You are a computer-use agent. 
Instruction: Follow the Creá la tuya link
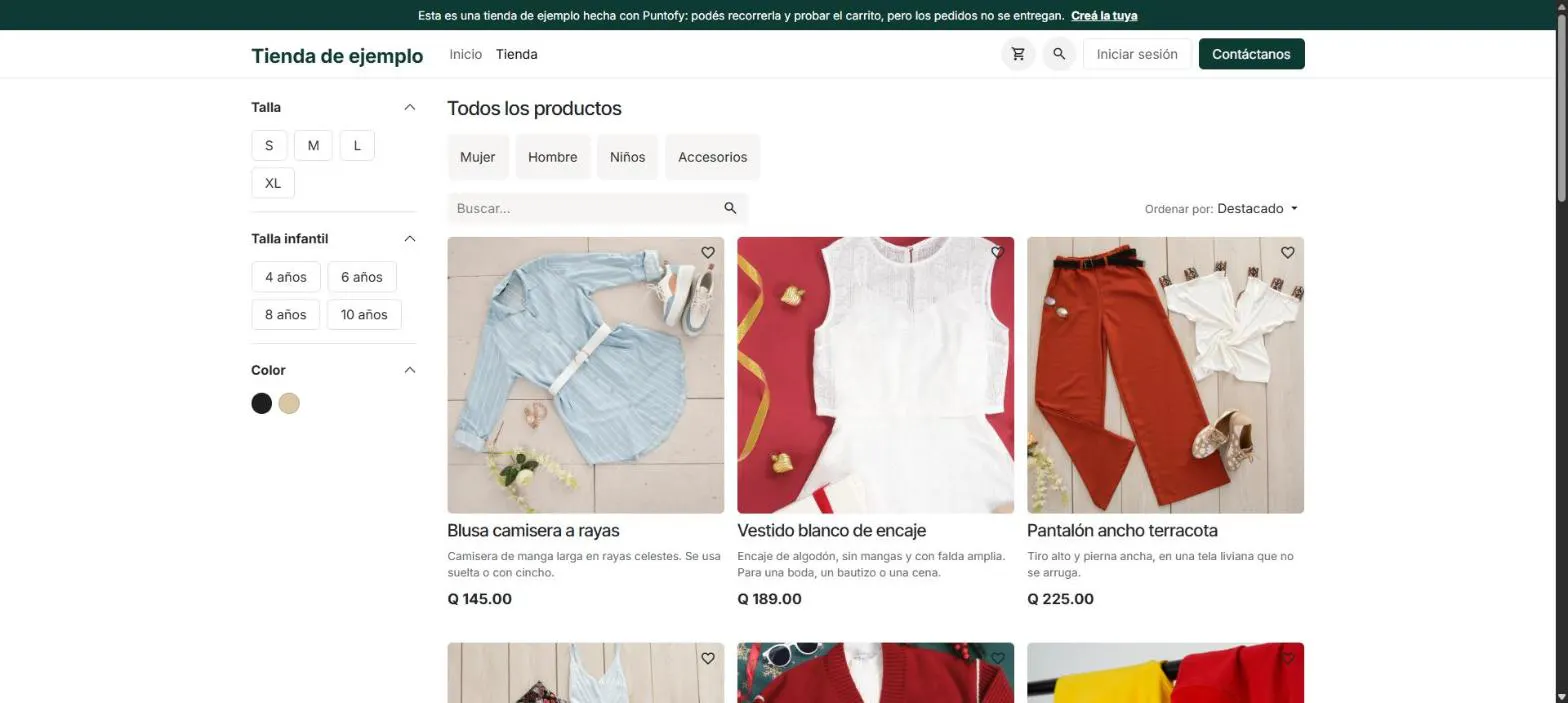pos(1104,15)
